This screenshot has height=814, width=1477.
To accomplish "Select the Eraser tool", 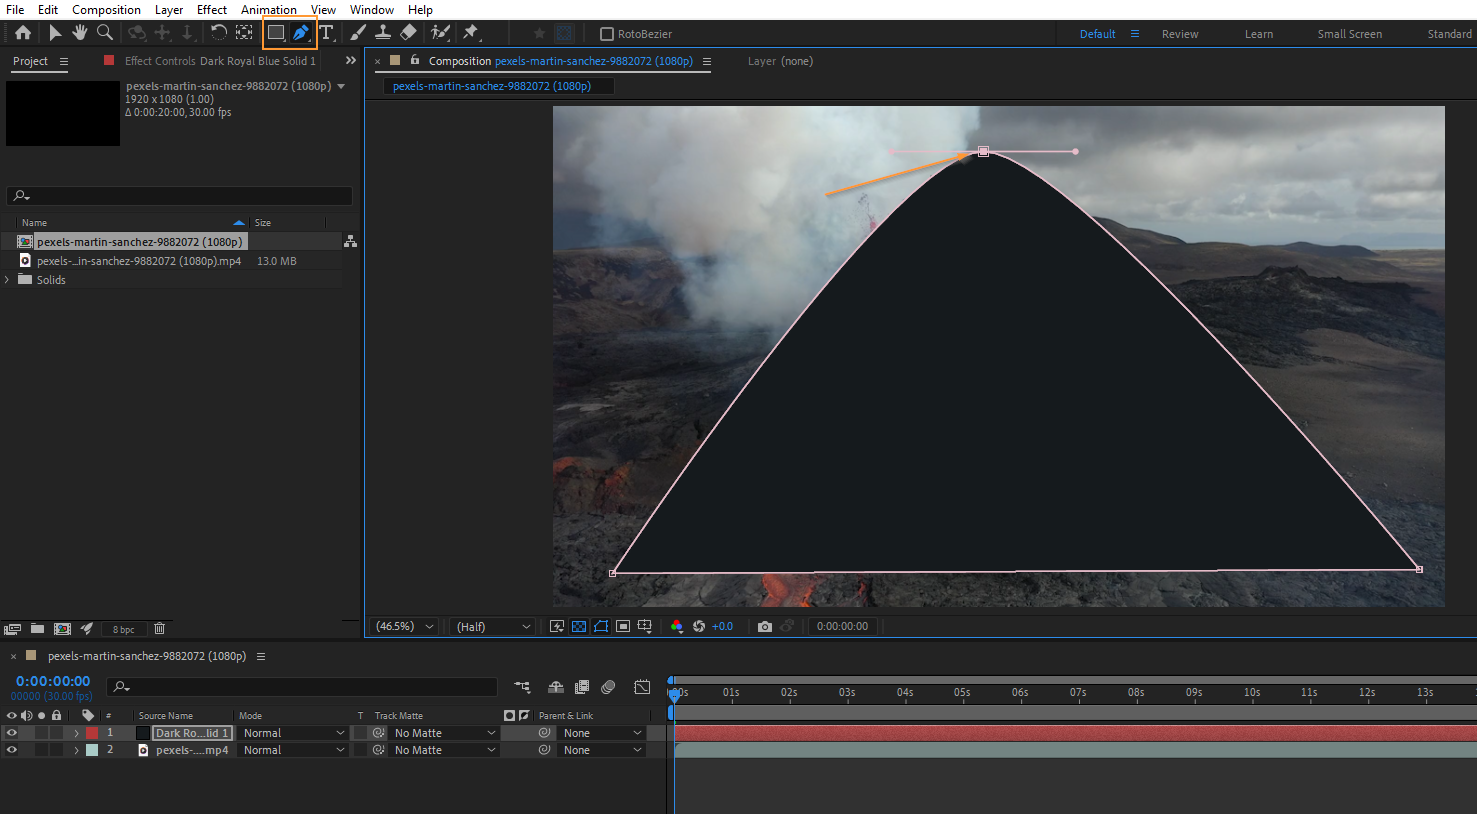I will coord(408,33).
